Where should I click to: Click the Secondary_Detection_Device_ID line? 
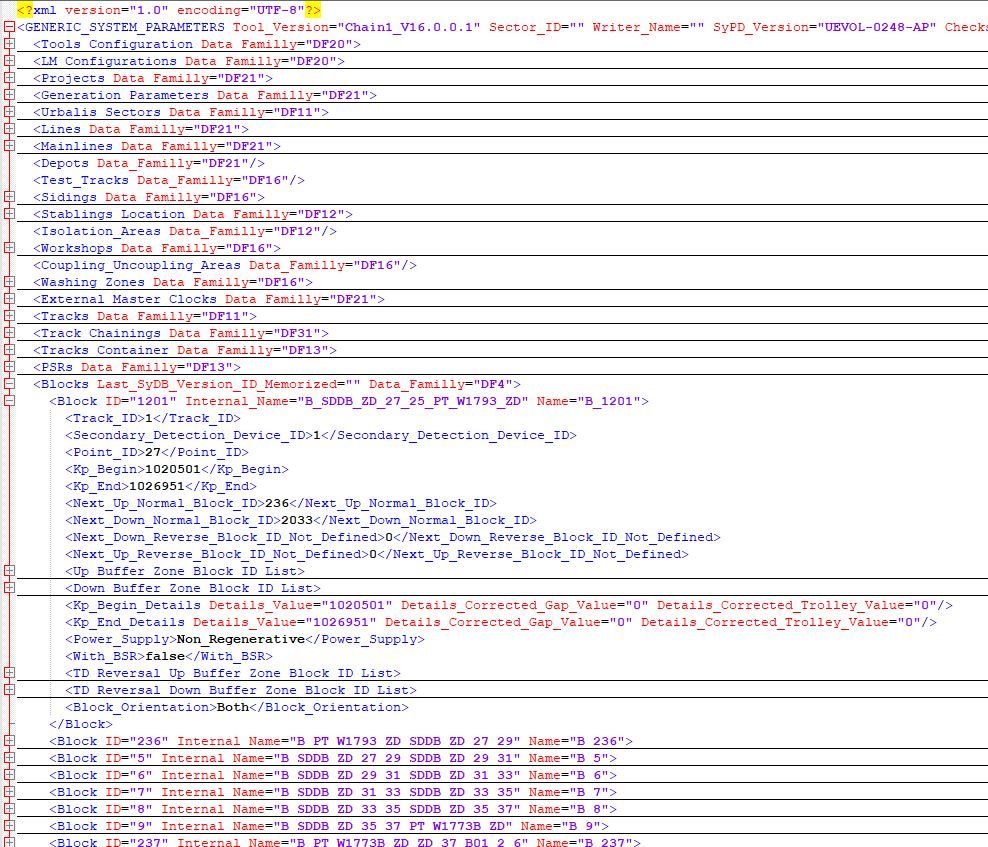321,435
